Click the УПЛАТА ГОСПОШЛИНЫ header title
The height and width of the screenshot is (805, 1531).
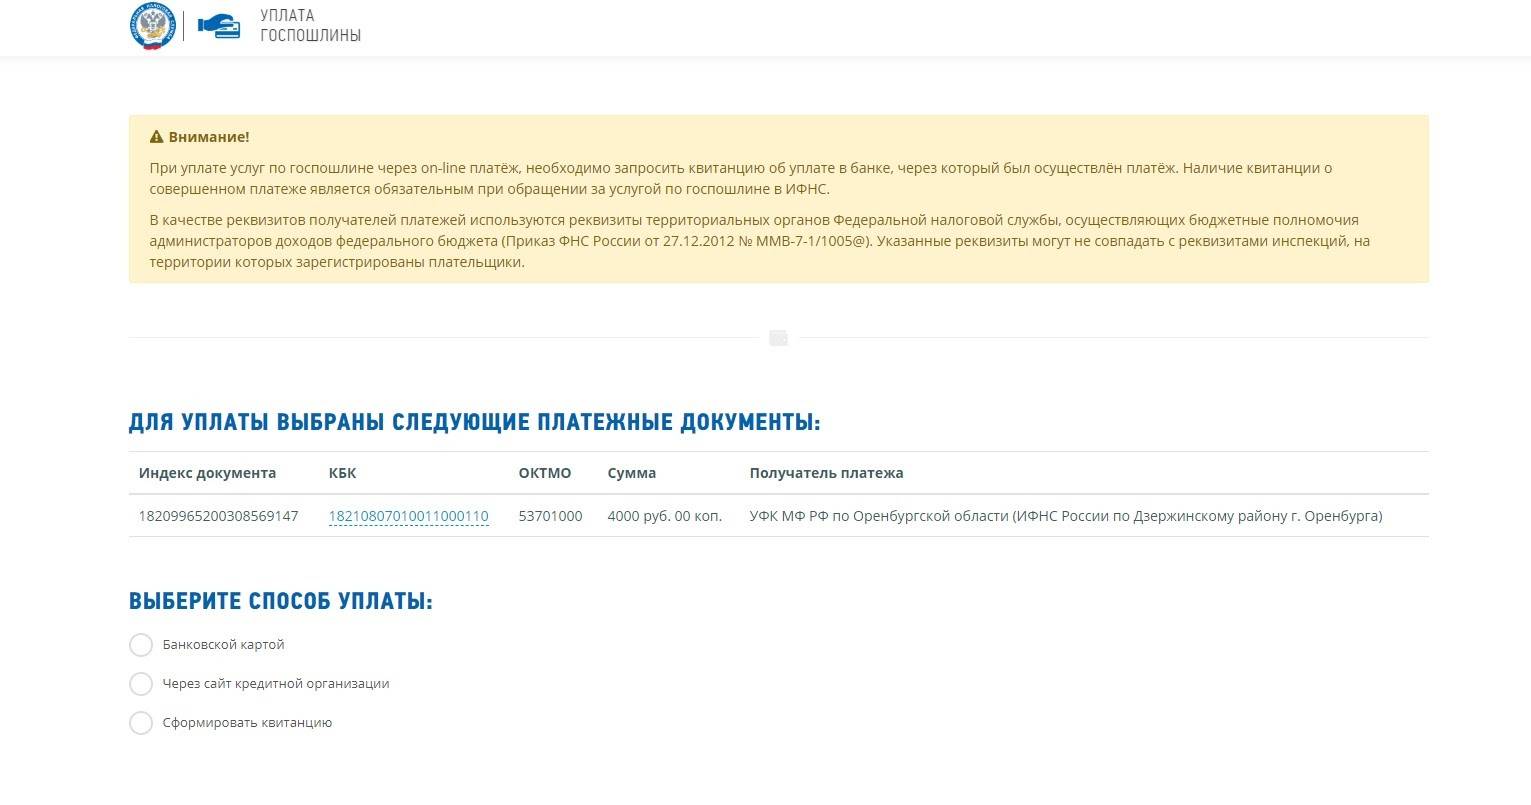310,26
